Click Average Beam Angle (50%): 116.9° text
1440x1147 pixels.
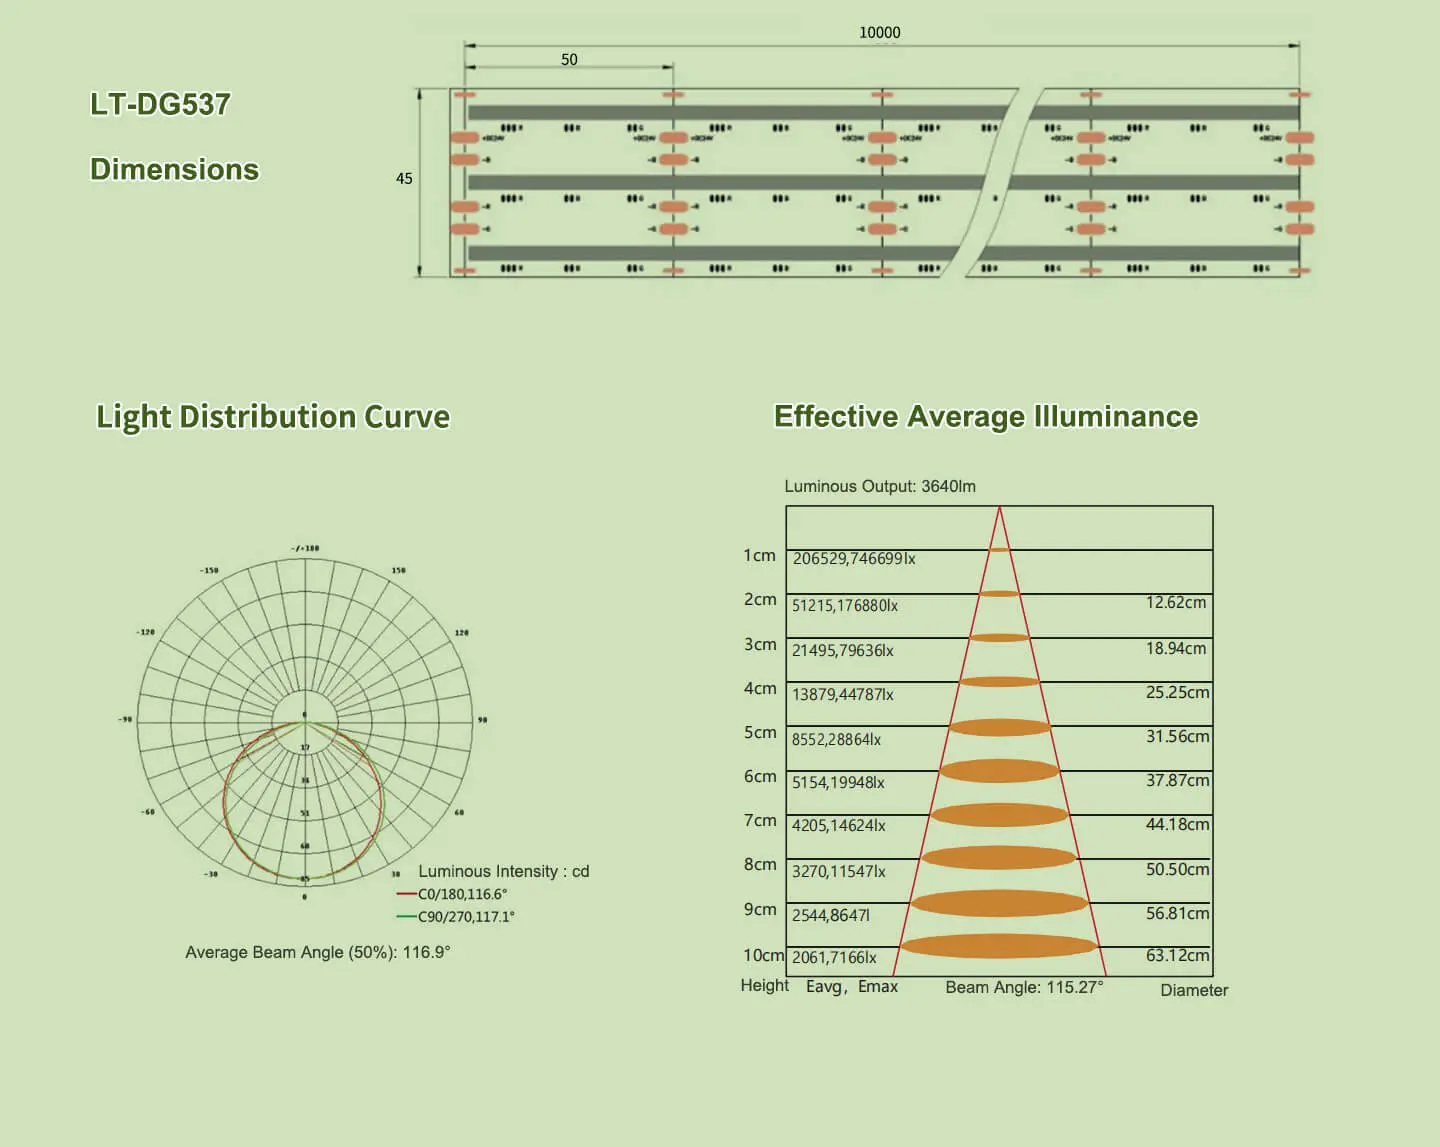(x=318, y=952)
